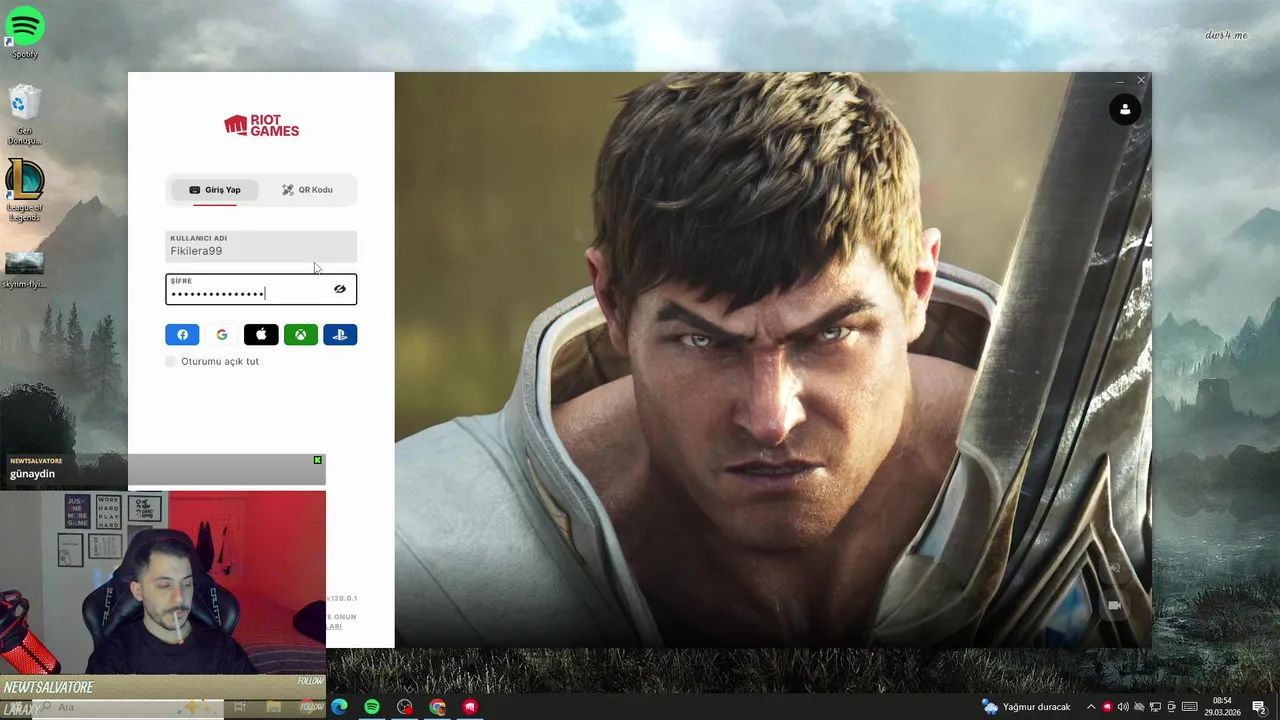Sign in with Google button

[x=222, y=335]
